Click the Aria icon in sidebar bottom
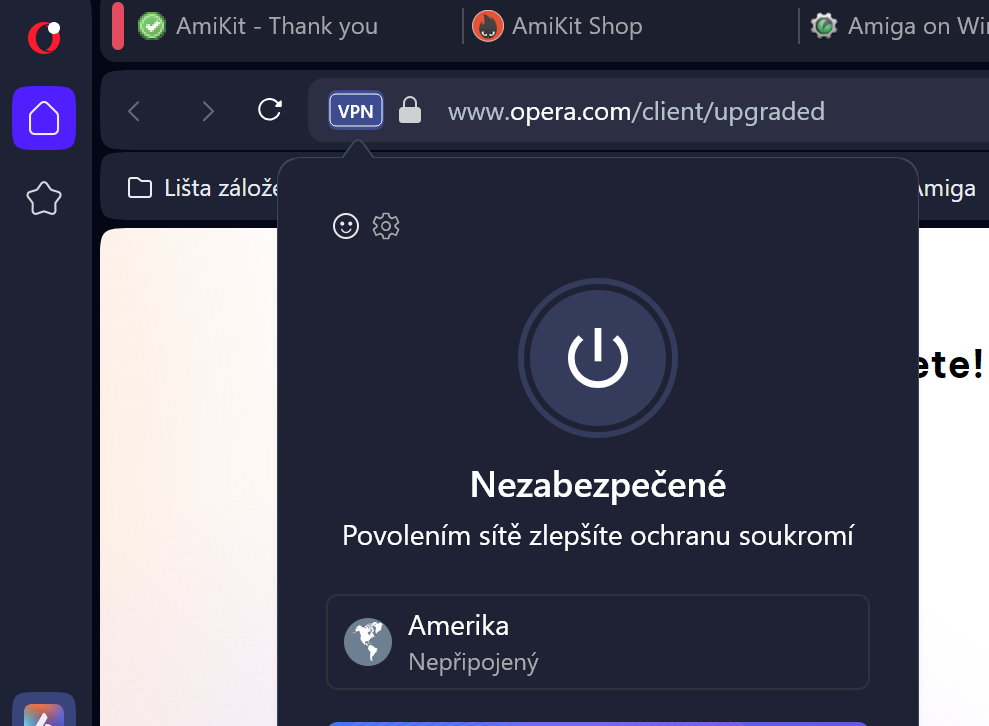989x726 pixels. (x=44, y=714)
